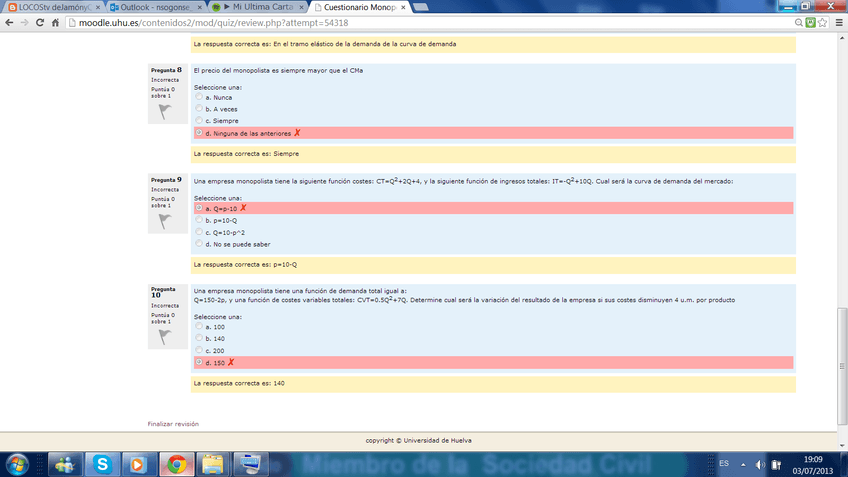Click the zoom magnifier icon in address bar
The height and width of the screenshot is (477, 848).
[798, 23]
